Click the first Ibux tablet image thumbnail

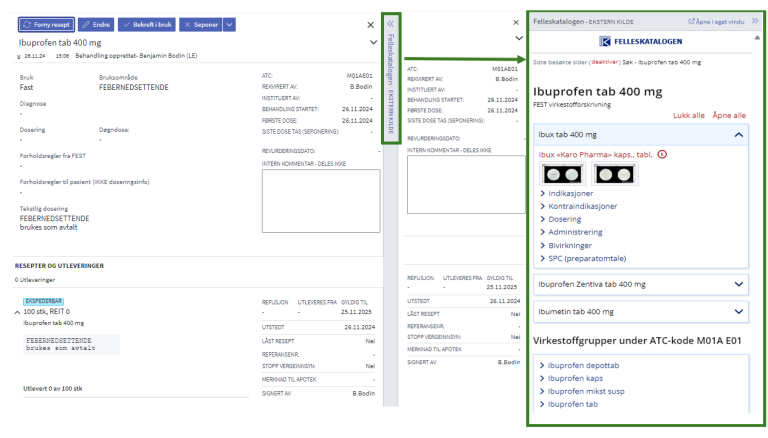click(563, 174)
